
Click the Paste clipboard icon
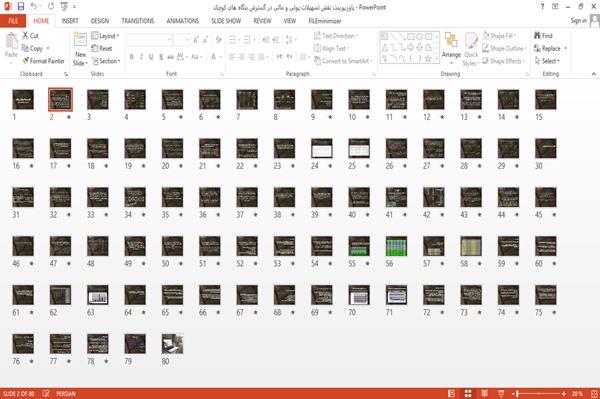coord(11,41)
